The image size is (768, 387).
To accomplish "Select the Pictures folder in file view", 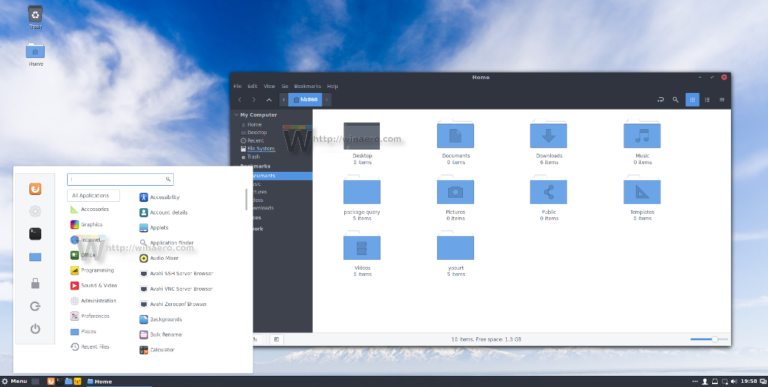I will click(x=455, y=197).
